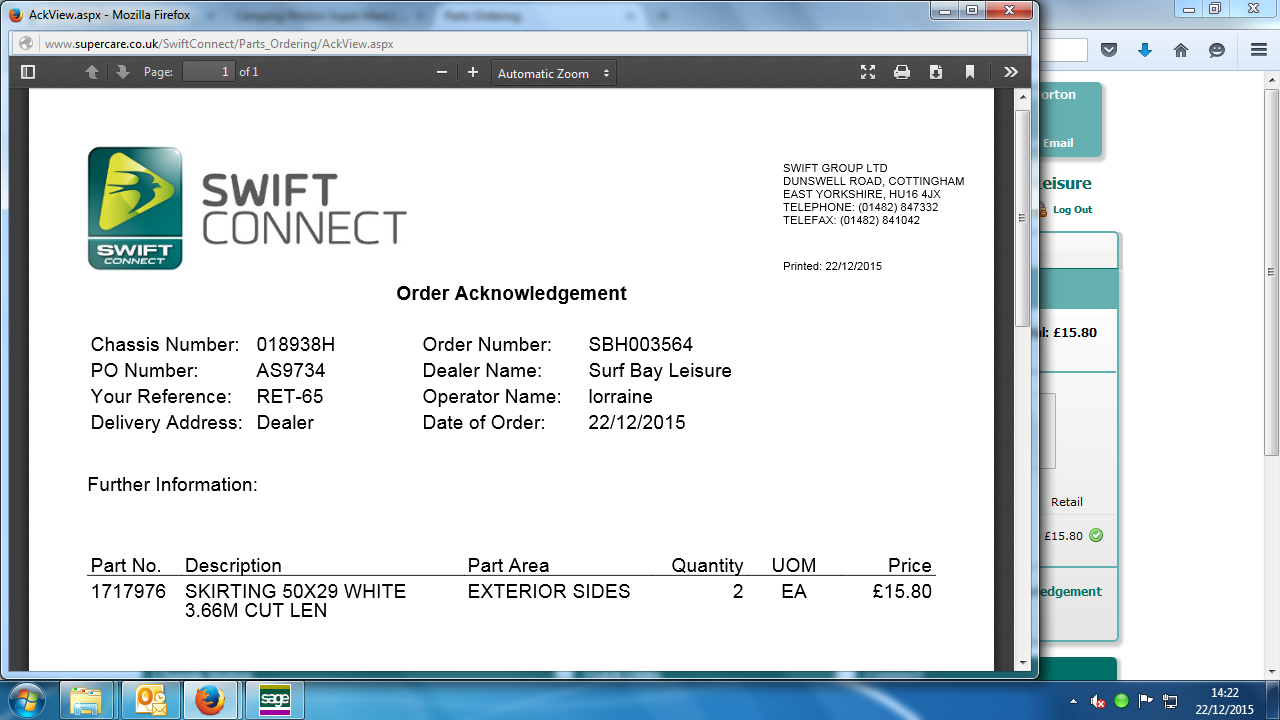The height and width of the screenshot is (720, 1280).
Task: Open the PDF current view bookmark
Action: [x=970, y=72]
